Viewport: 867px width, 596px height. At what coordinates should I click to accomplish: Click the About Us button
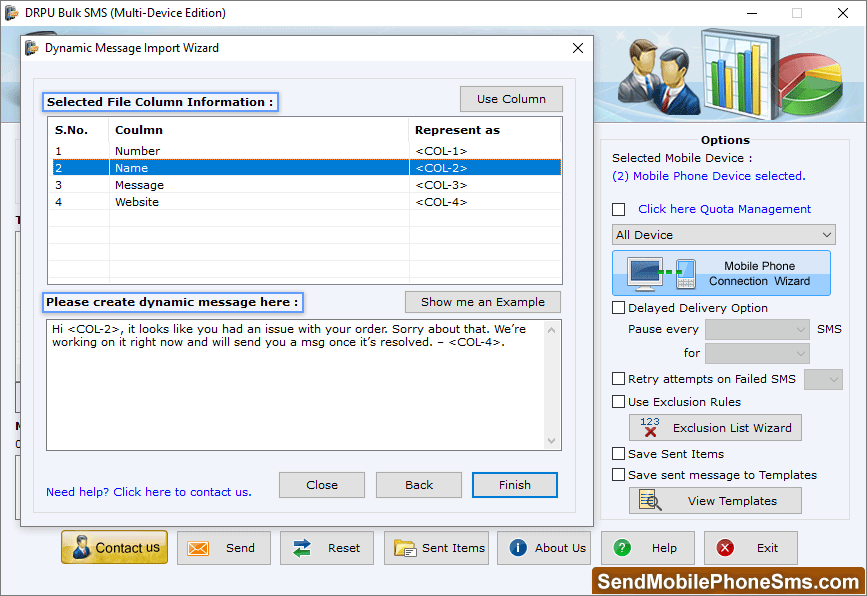pyautogui.click(x=544, y=548)
